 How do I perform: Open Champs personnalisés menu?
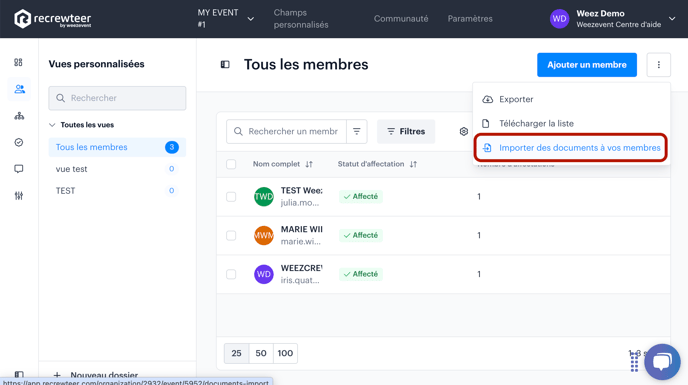[301, 19]
